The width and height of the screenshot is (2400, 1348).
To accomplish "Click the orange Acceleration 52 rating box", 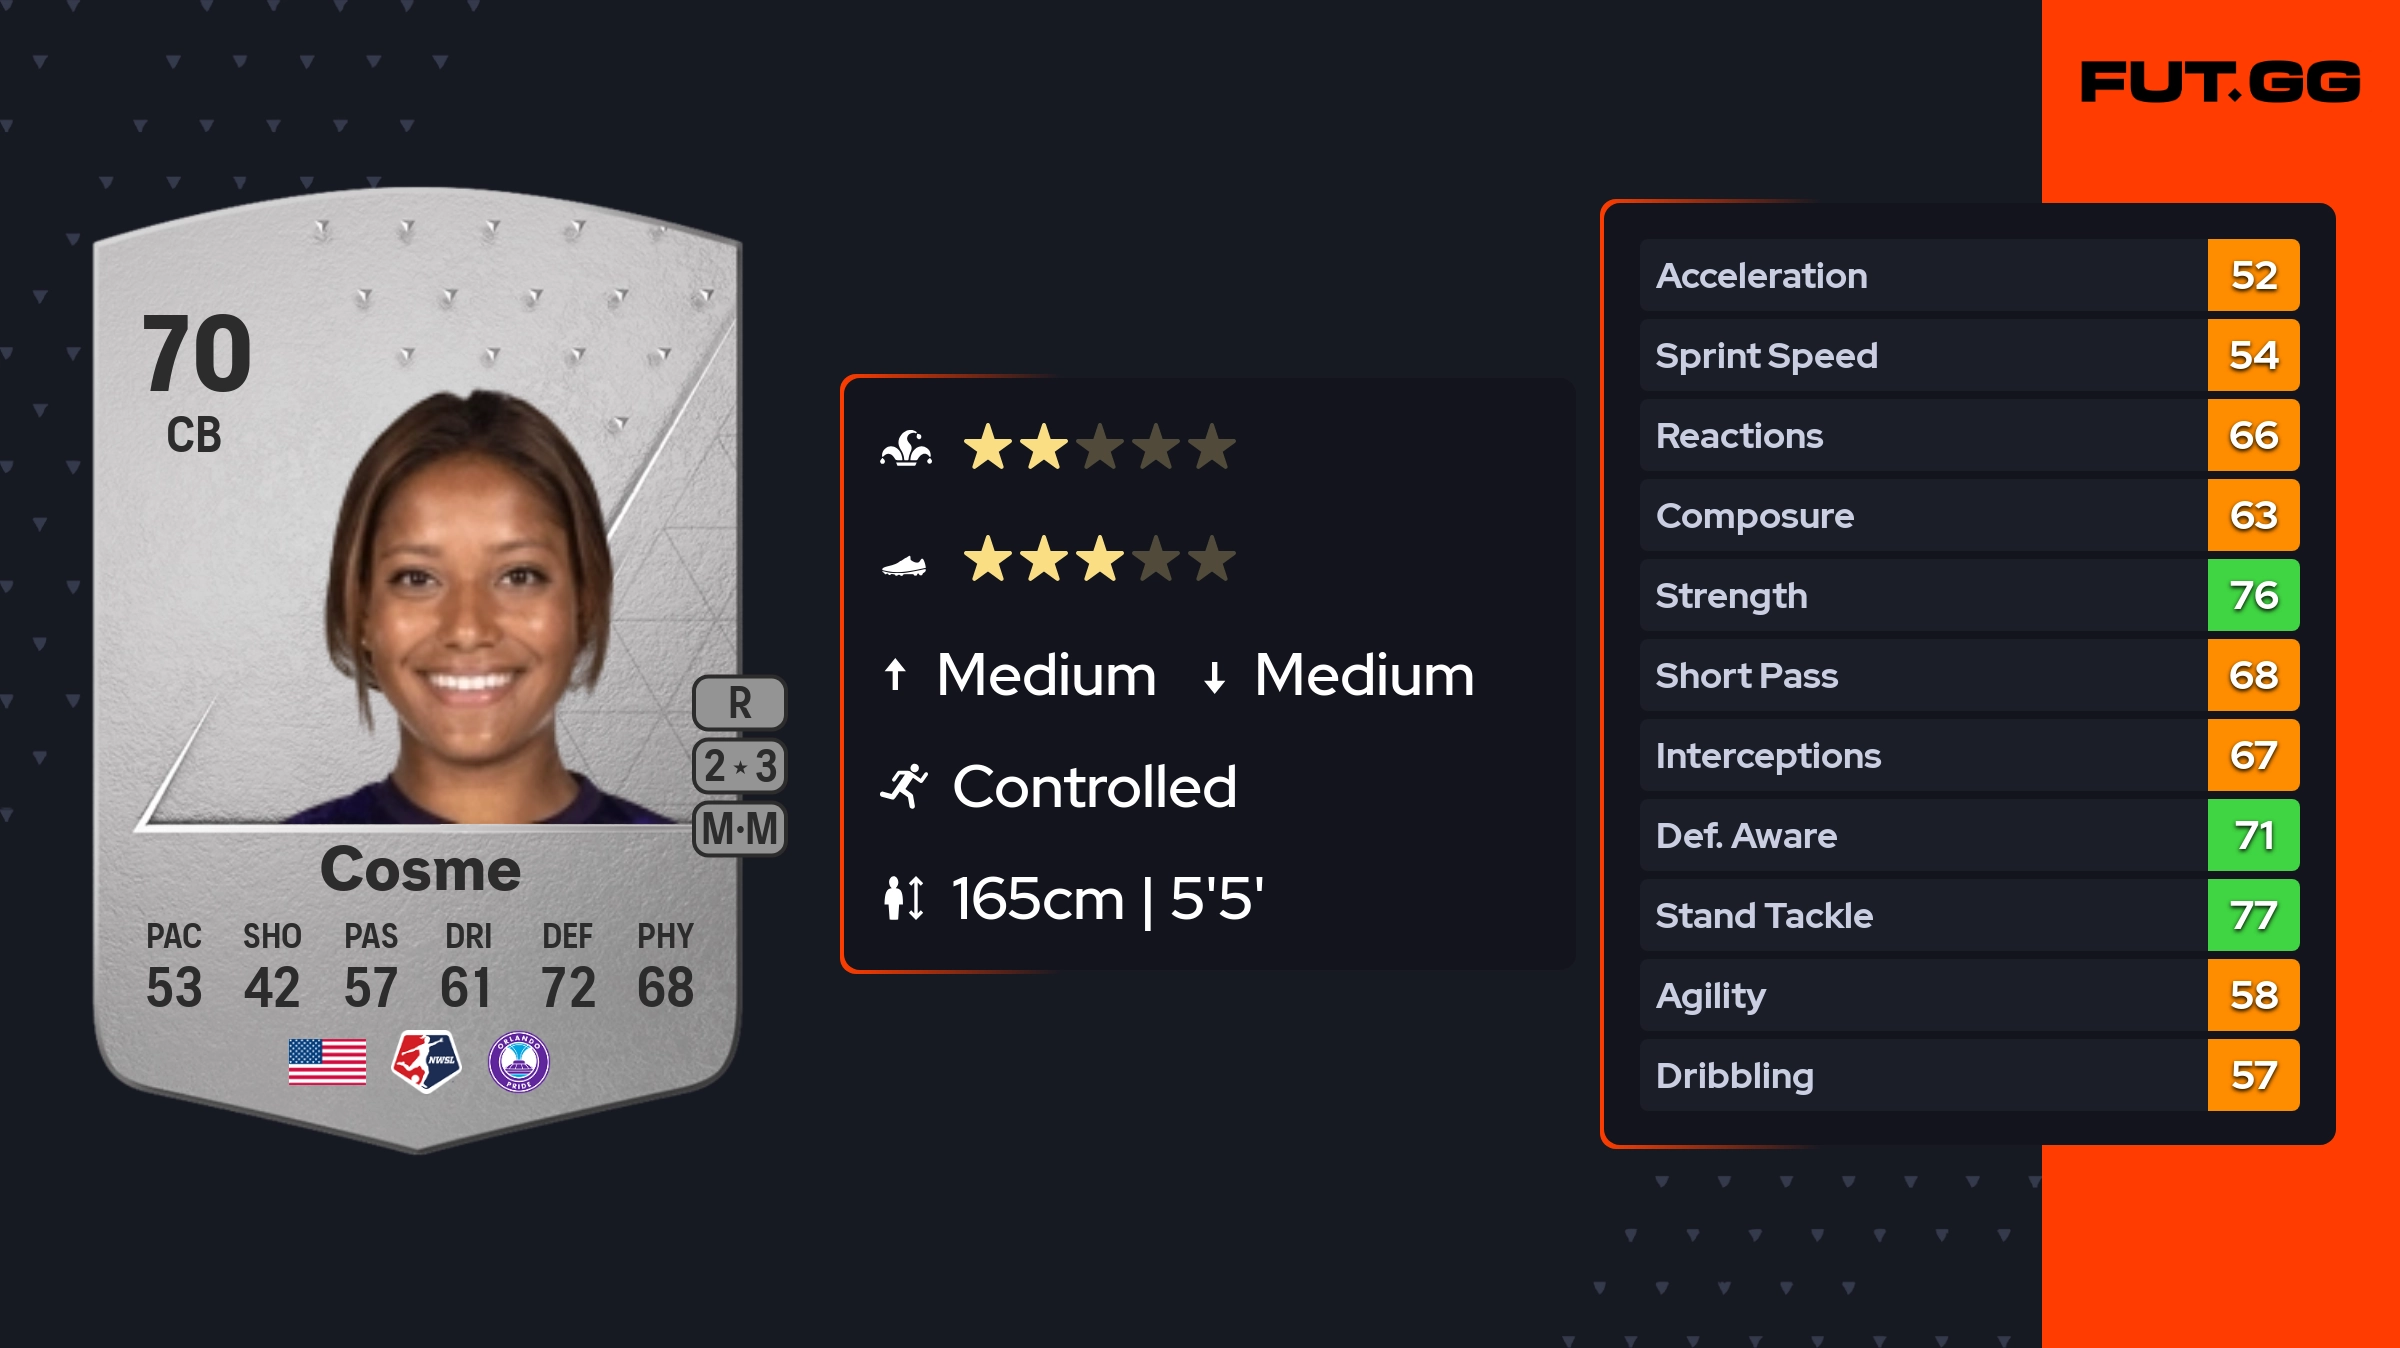I will 2253,275.
